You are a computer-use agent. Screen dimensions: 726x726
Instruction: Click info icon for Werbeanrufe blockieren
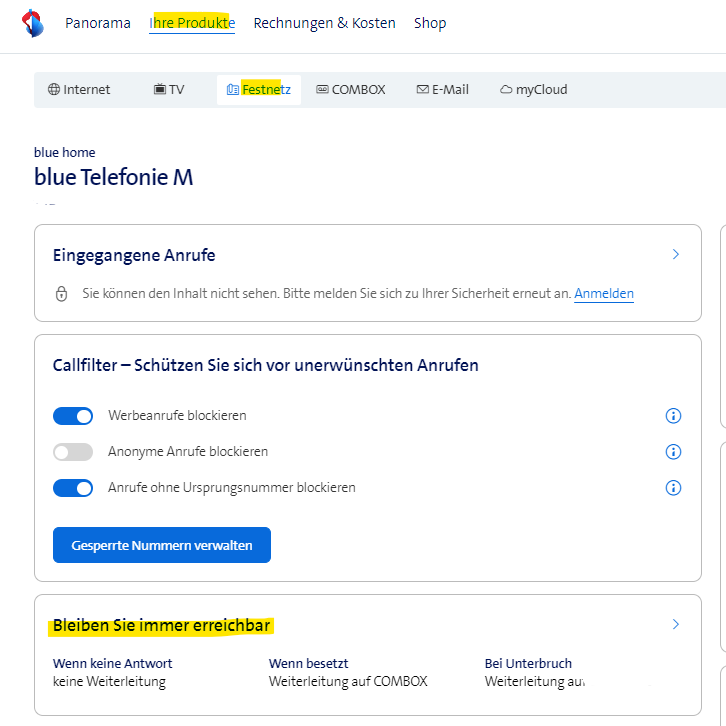[673, 416]
